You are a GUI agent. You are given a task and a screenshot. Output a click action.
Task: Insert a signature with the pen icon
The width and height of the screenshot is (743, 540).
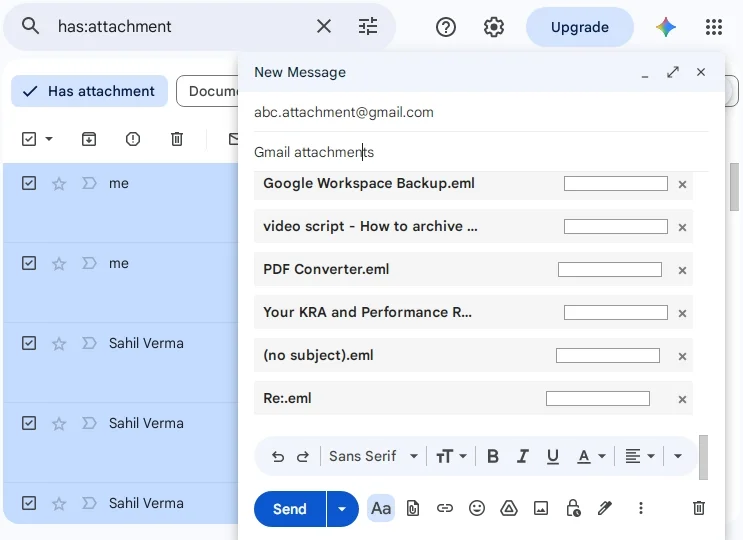[x=605, y=508]
